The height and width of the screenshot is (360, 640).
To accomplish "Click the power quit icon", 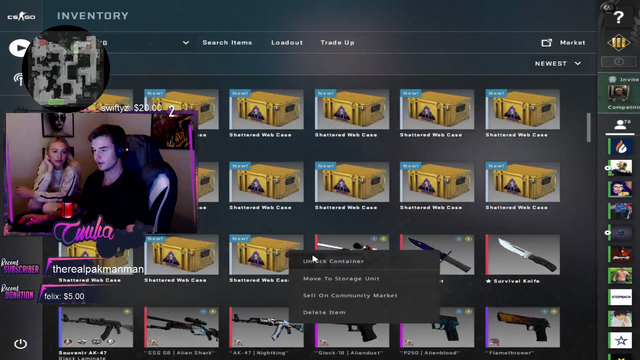I will 20,344.
